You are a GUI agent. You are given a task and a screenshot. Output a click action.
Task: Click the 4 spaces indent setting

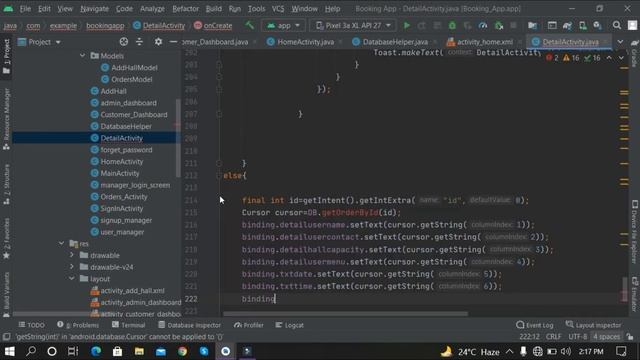tap(606, 337)
